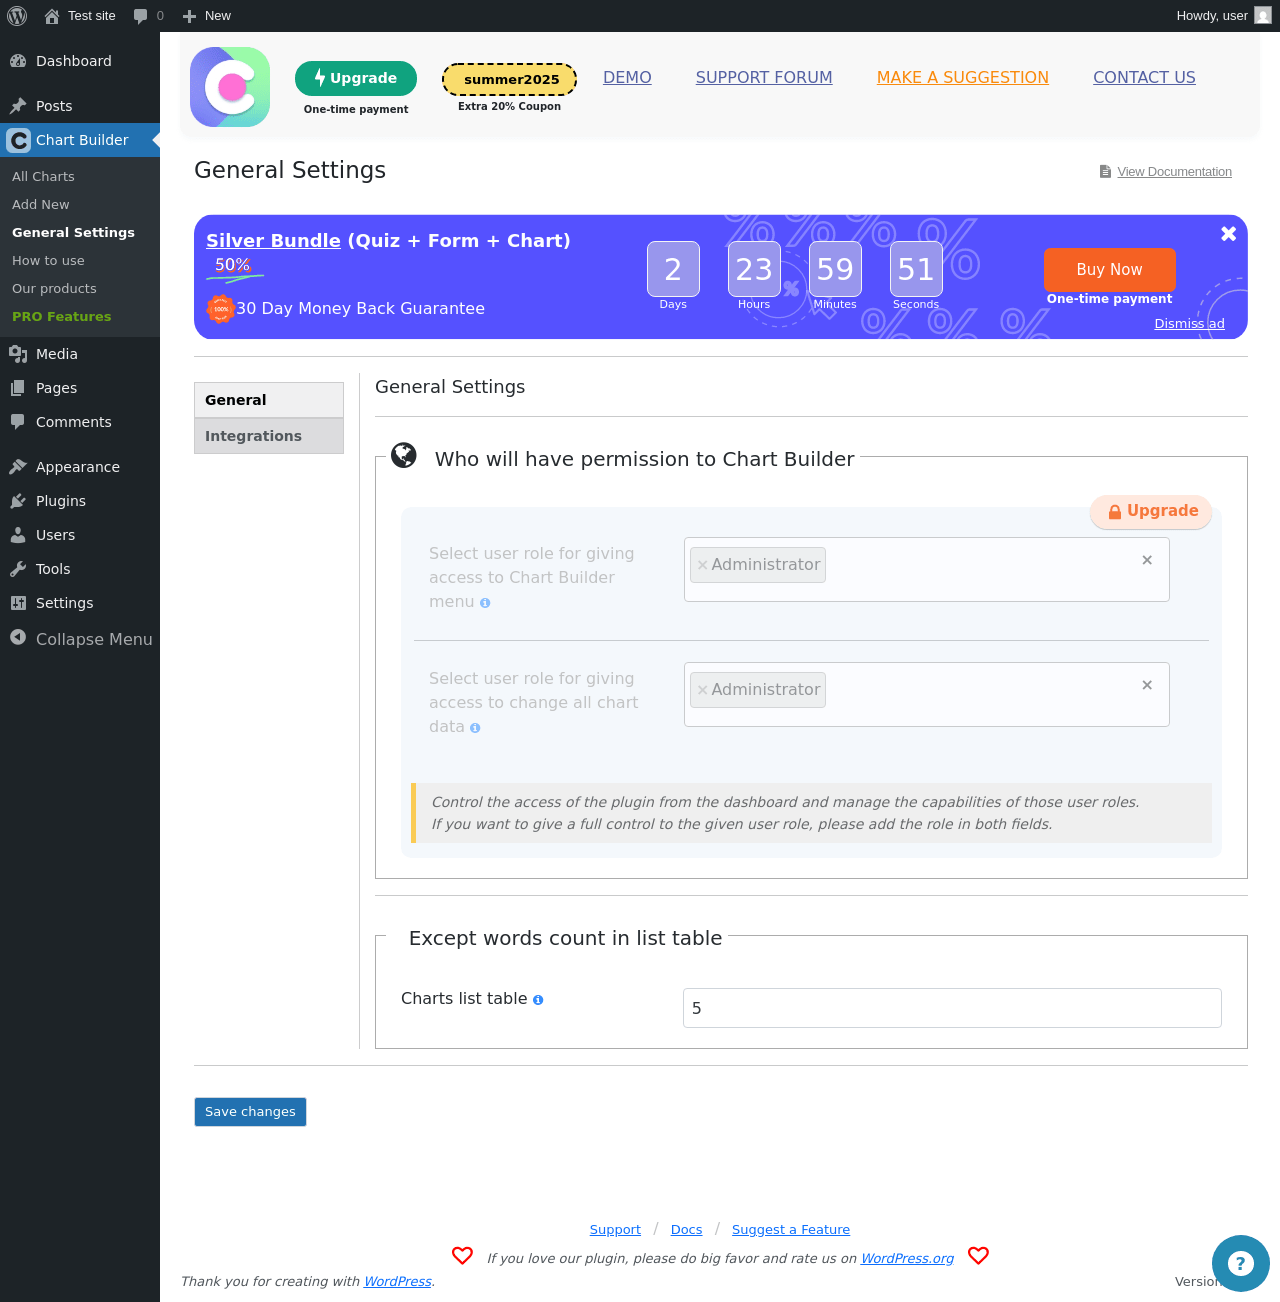Collapse the admin sidebar menu
The width and height of the screenshot is (1280, 1302).
80,639
